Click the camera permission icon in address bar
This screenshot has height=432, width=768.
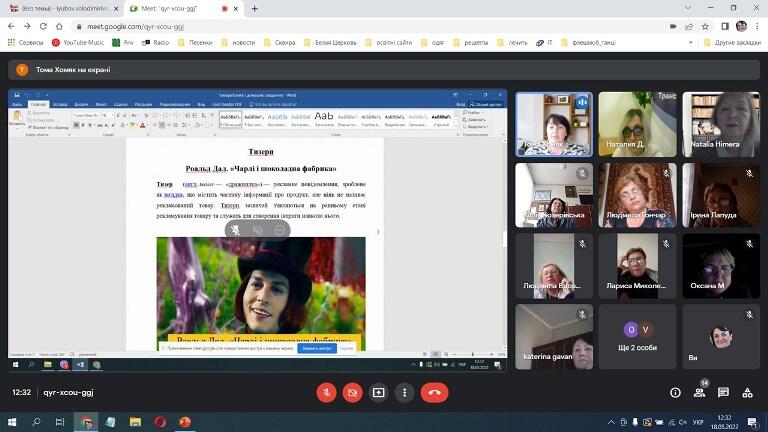coord(673,26)
